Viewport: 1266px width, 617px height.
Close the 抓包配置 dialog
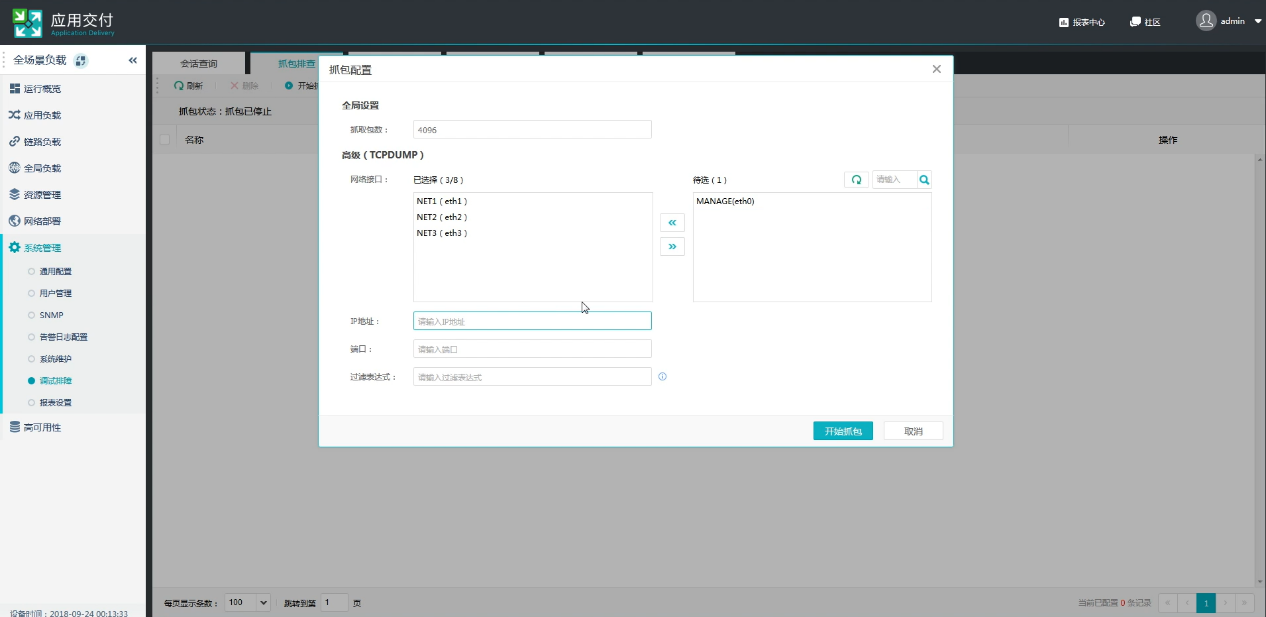pyautogui.click(x=936, y=69)
